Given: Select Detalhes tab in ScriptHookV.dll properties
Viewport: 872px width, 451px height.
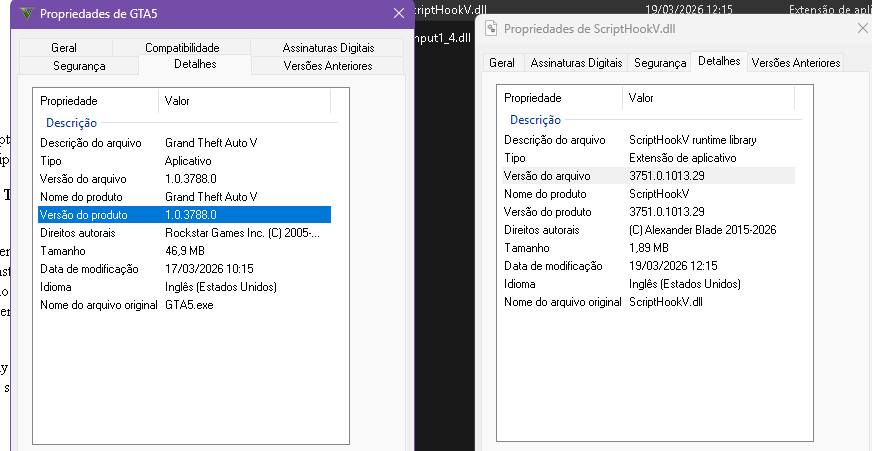Looking at the screenshot, I should (719, 61).
